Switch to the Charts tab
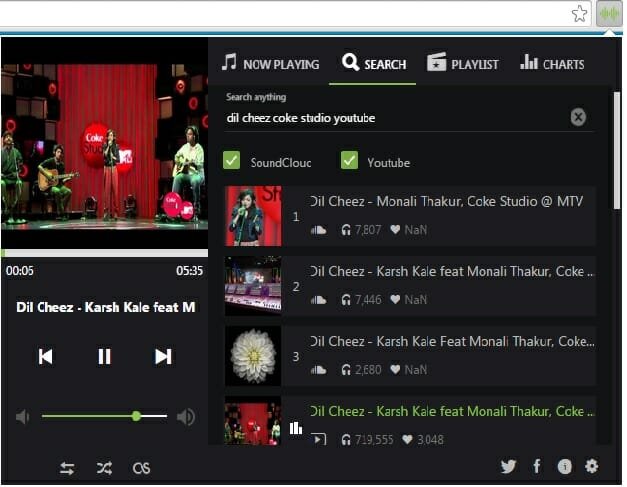Image resolution: width=627 pixels, height=487 pixels. 552,63
